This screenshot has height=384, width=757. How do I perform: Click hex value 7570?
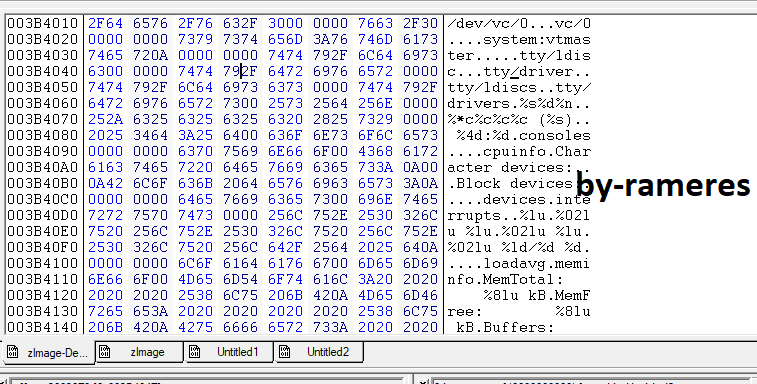(x=151, y=215)
